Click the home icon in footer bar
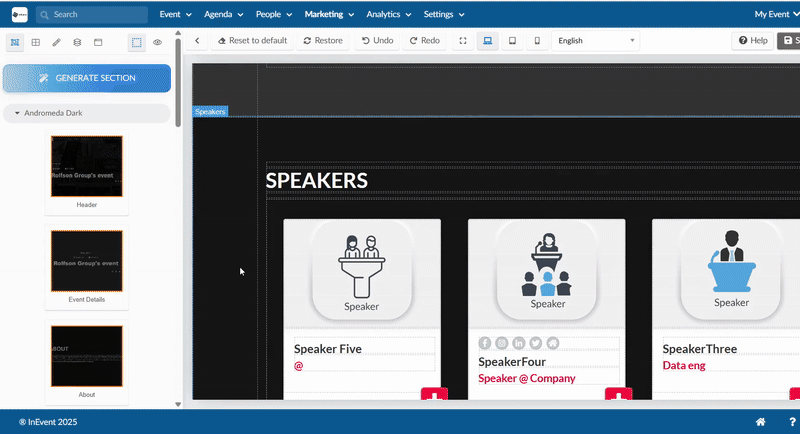Image resolution: width=800 pixels, height=434 pixels. pyautogui.click(x=760, y=422)
